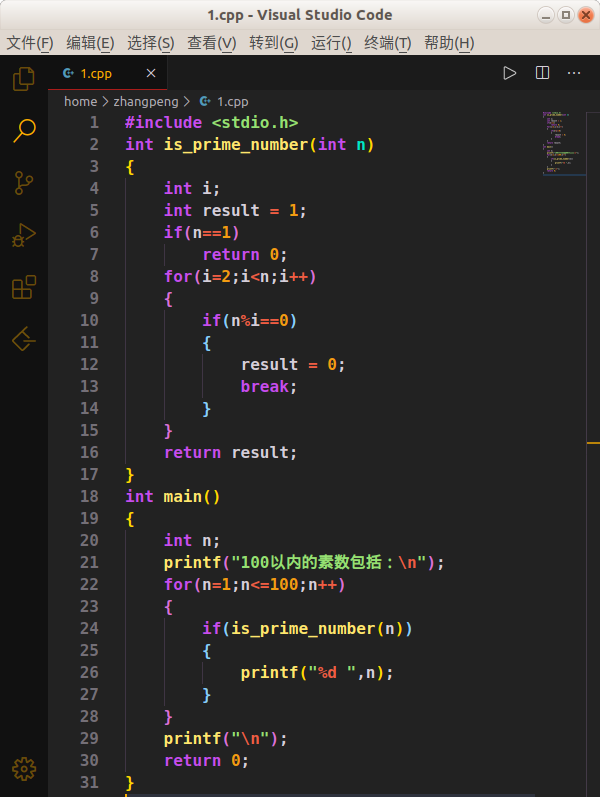
Task: Open the Source Control view
Action: (x=24, y=183)
